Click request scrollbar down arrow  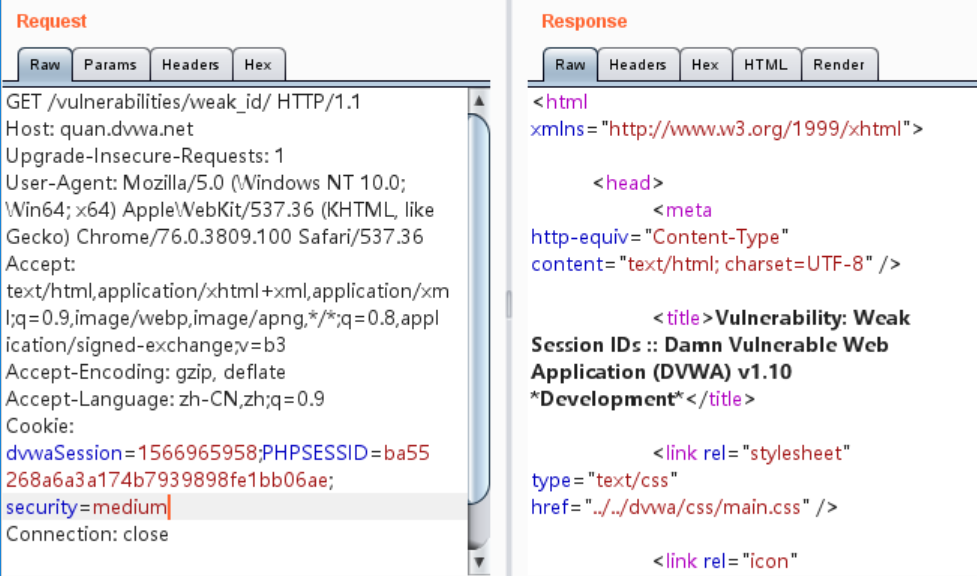[479, 562]
